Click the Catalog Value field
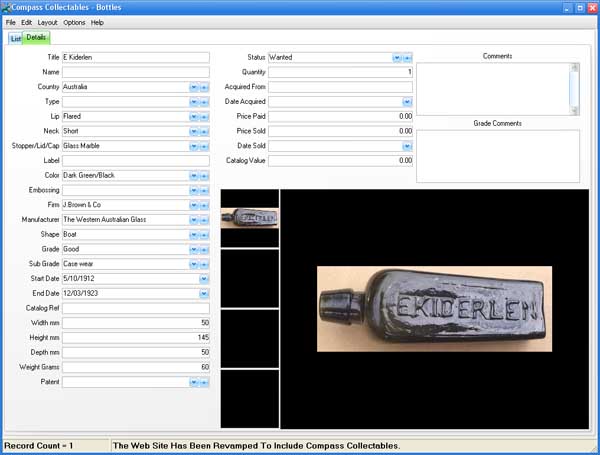The image size is (600, 455). [340, 161]
